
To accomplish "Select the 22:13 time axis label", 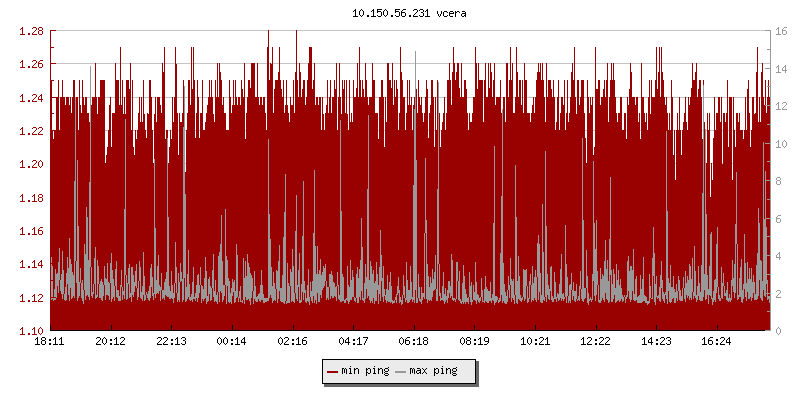I will 171,341.
